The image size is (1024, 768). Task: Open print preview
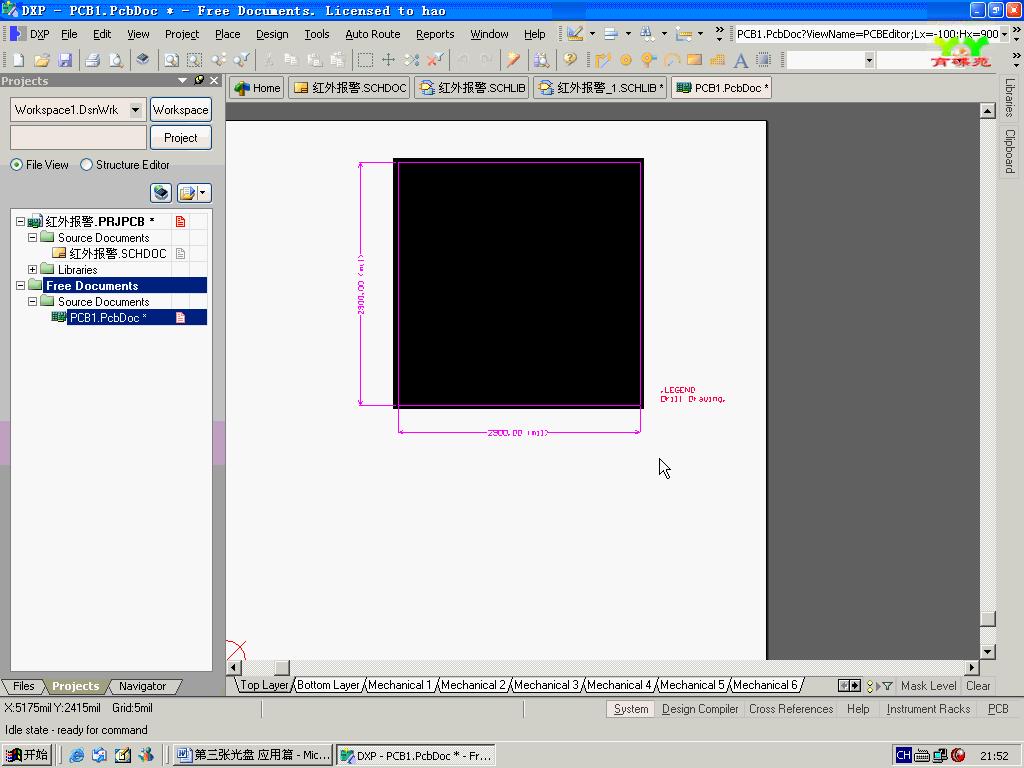[x=116, y=60]
